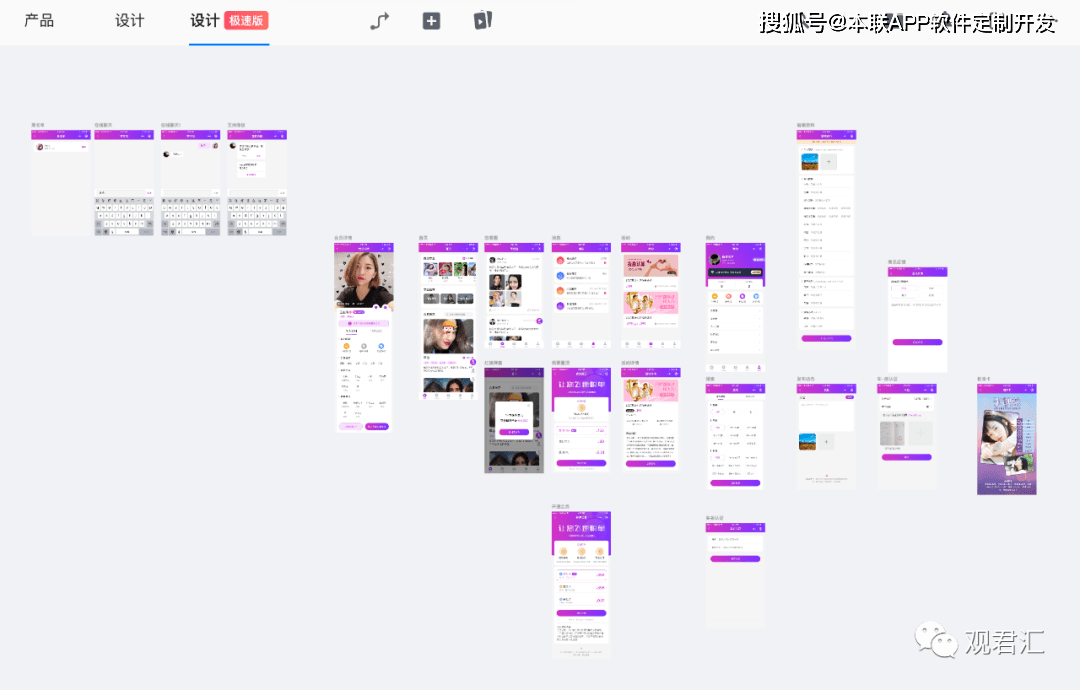The image size is (1080, 690).
Task: Select the 邀请卡 poster artboard
Action: pos(1006,439)
